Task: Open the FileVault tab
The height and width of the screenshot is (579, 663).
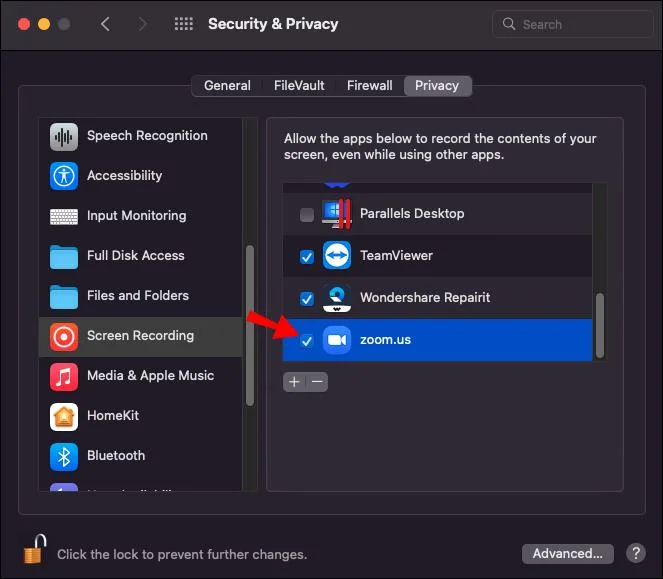Action: coord(299,86)
